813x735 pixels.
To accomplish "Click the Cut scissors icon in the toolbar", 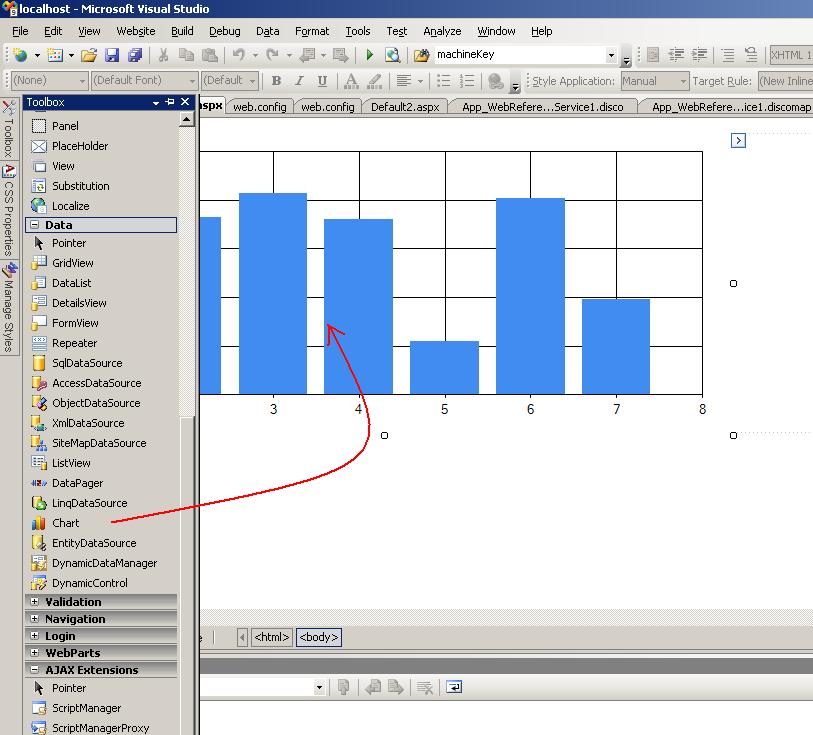I will (x=163, y=54).
